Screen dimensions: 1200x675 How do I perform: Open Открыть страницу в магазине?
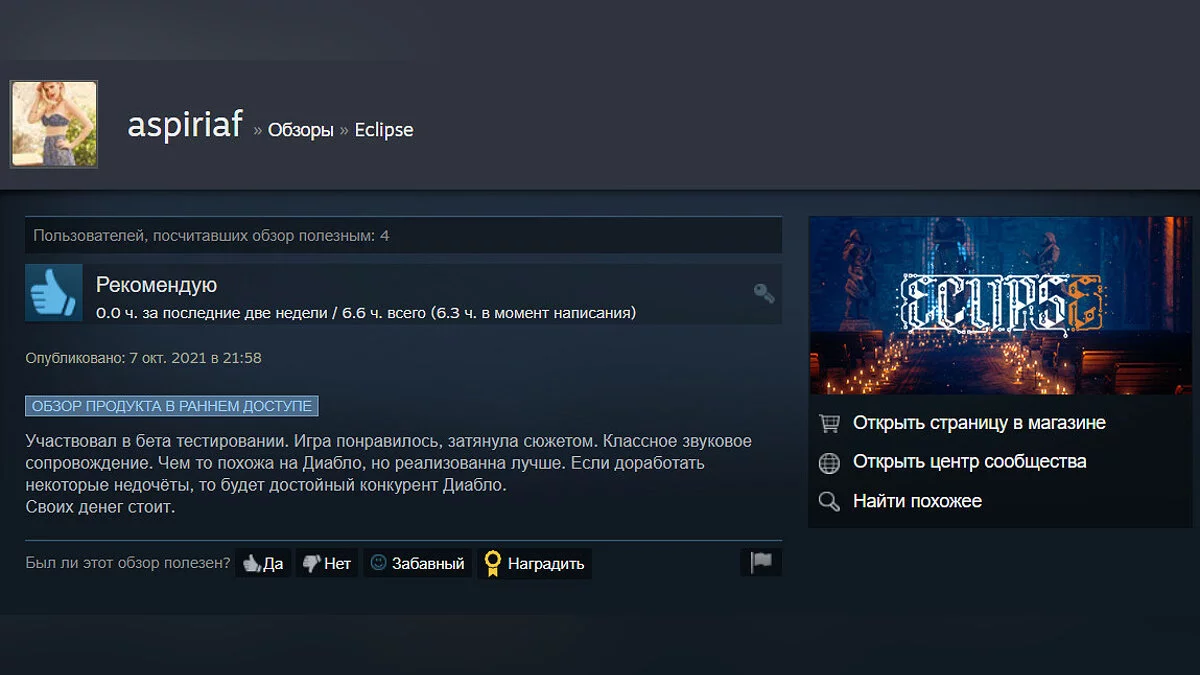(979, 423)
